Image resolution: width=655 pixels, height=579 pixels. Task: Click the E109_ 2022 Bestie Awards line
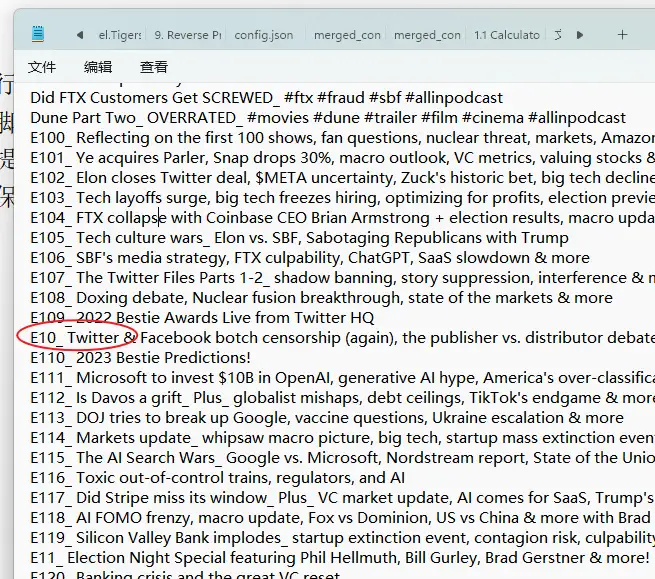pos(202,318)
